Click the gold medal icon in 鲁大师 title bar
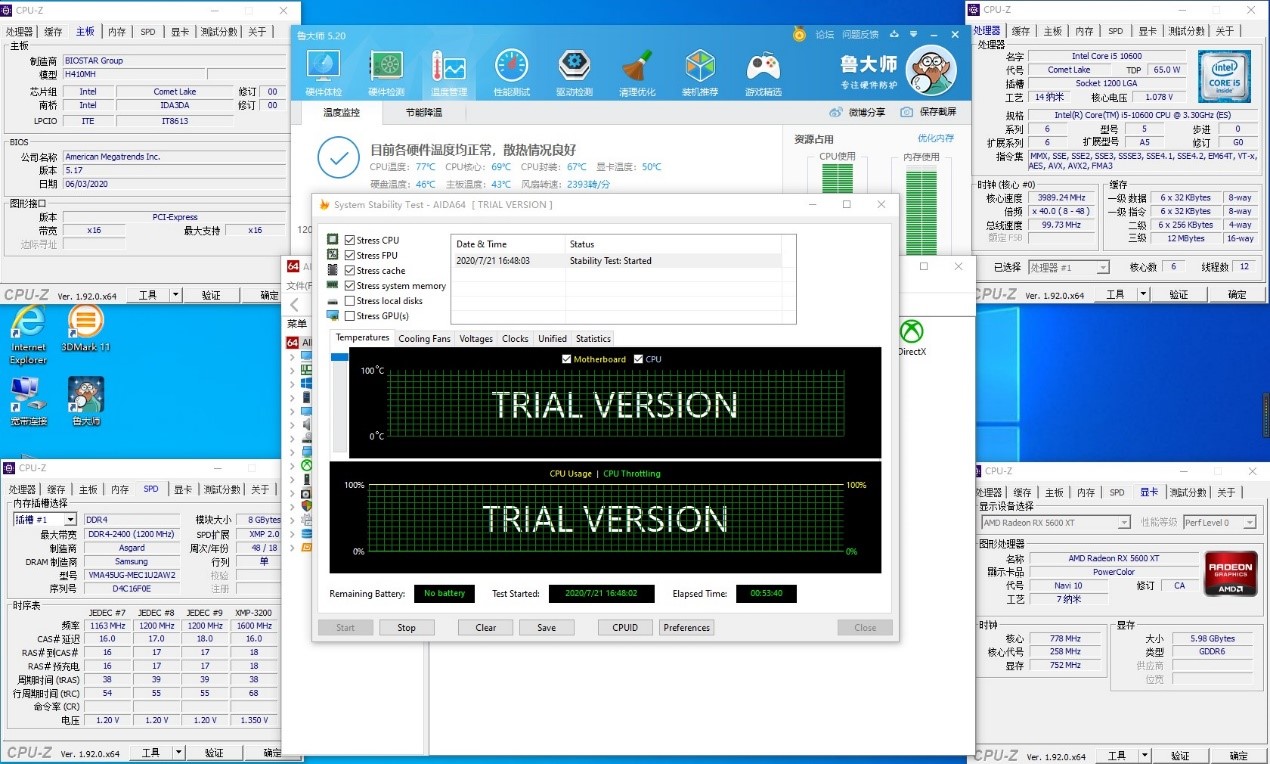This screenshot has width=1270, height=764. click(799, 34)
